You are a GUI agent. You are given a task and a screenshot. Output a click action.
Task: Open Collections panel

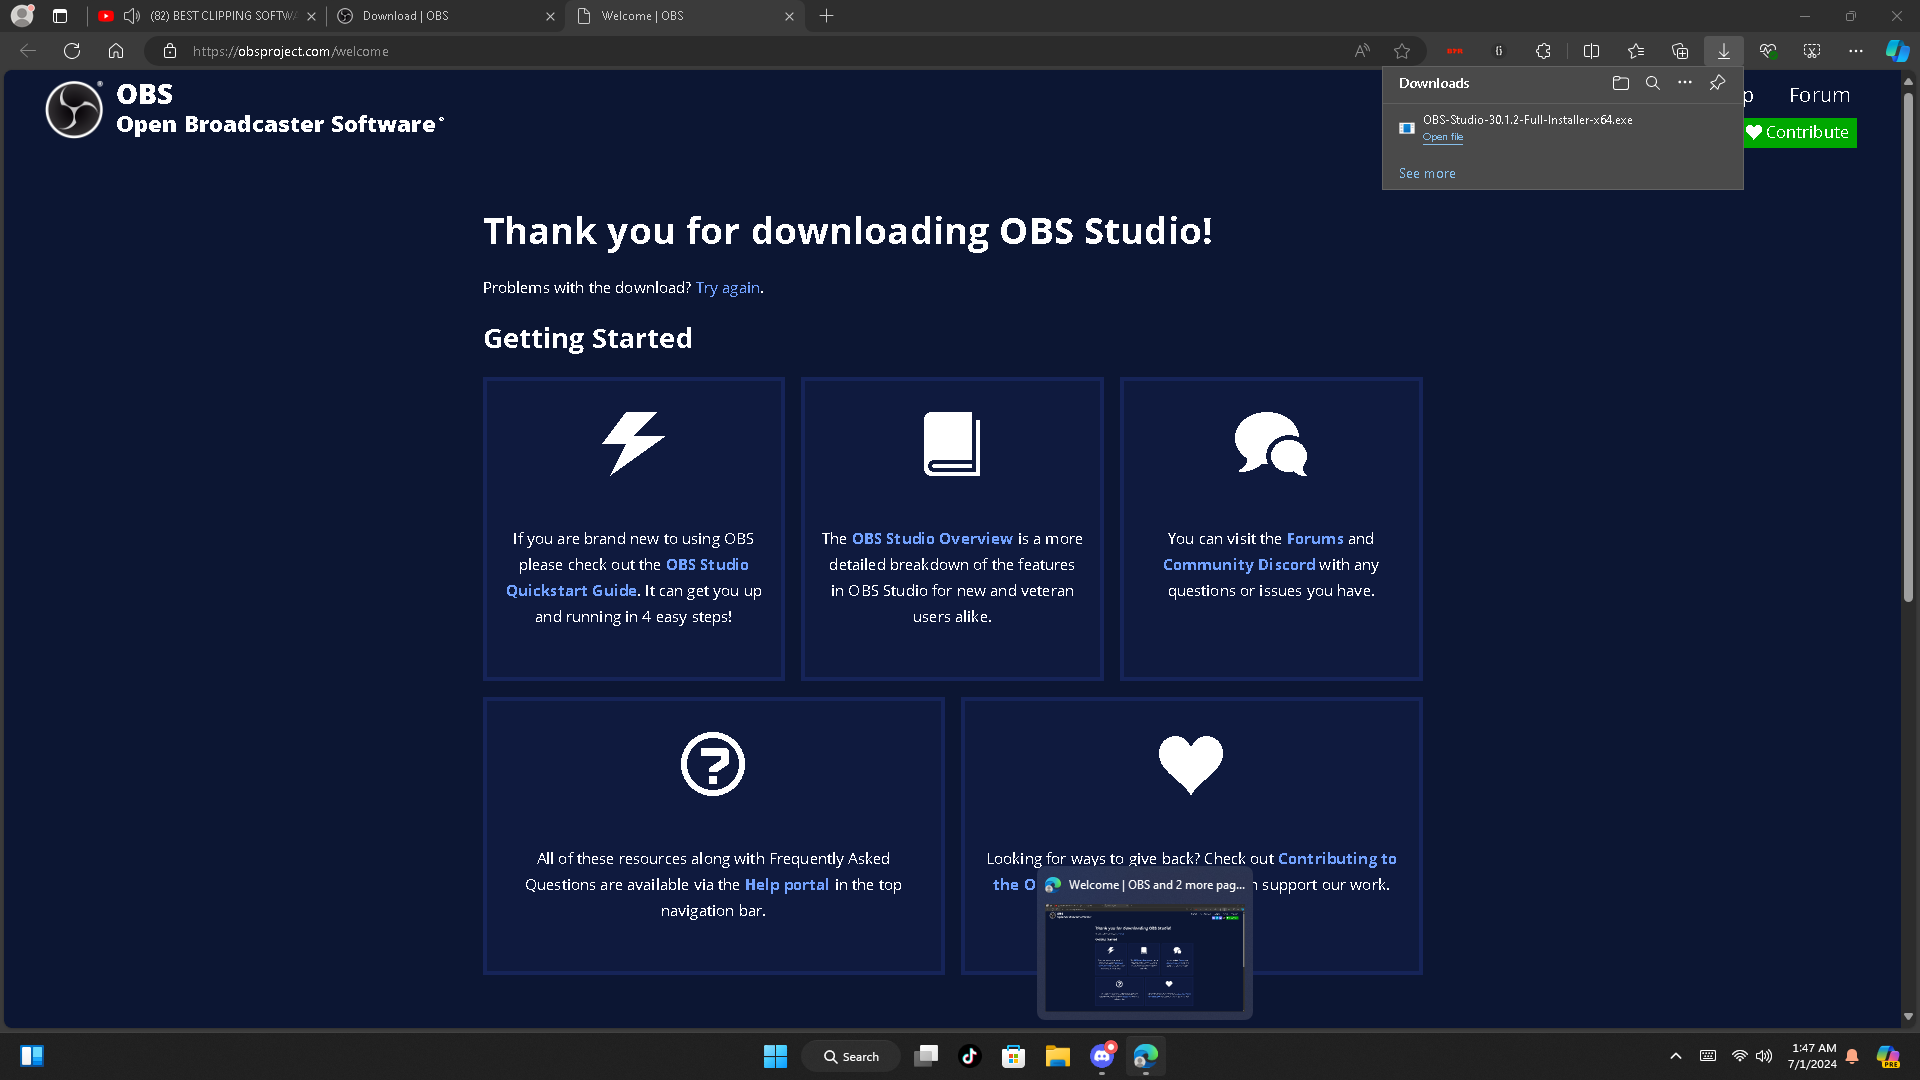1680,51
